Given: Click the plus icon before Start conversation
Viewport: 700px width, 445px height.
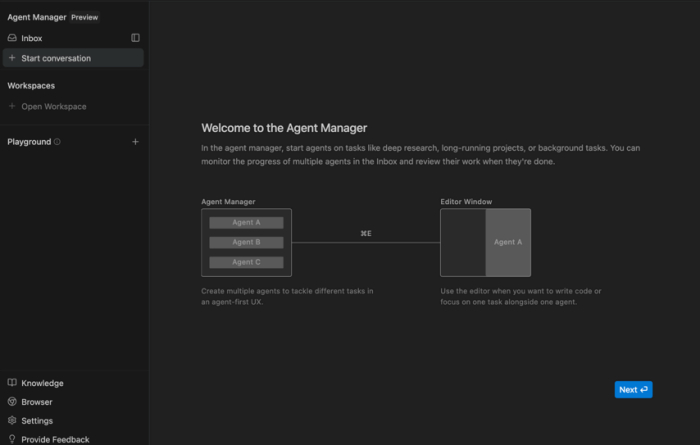Looking at the screenshot, I should (x=12, y=58).
